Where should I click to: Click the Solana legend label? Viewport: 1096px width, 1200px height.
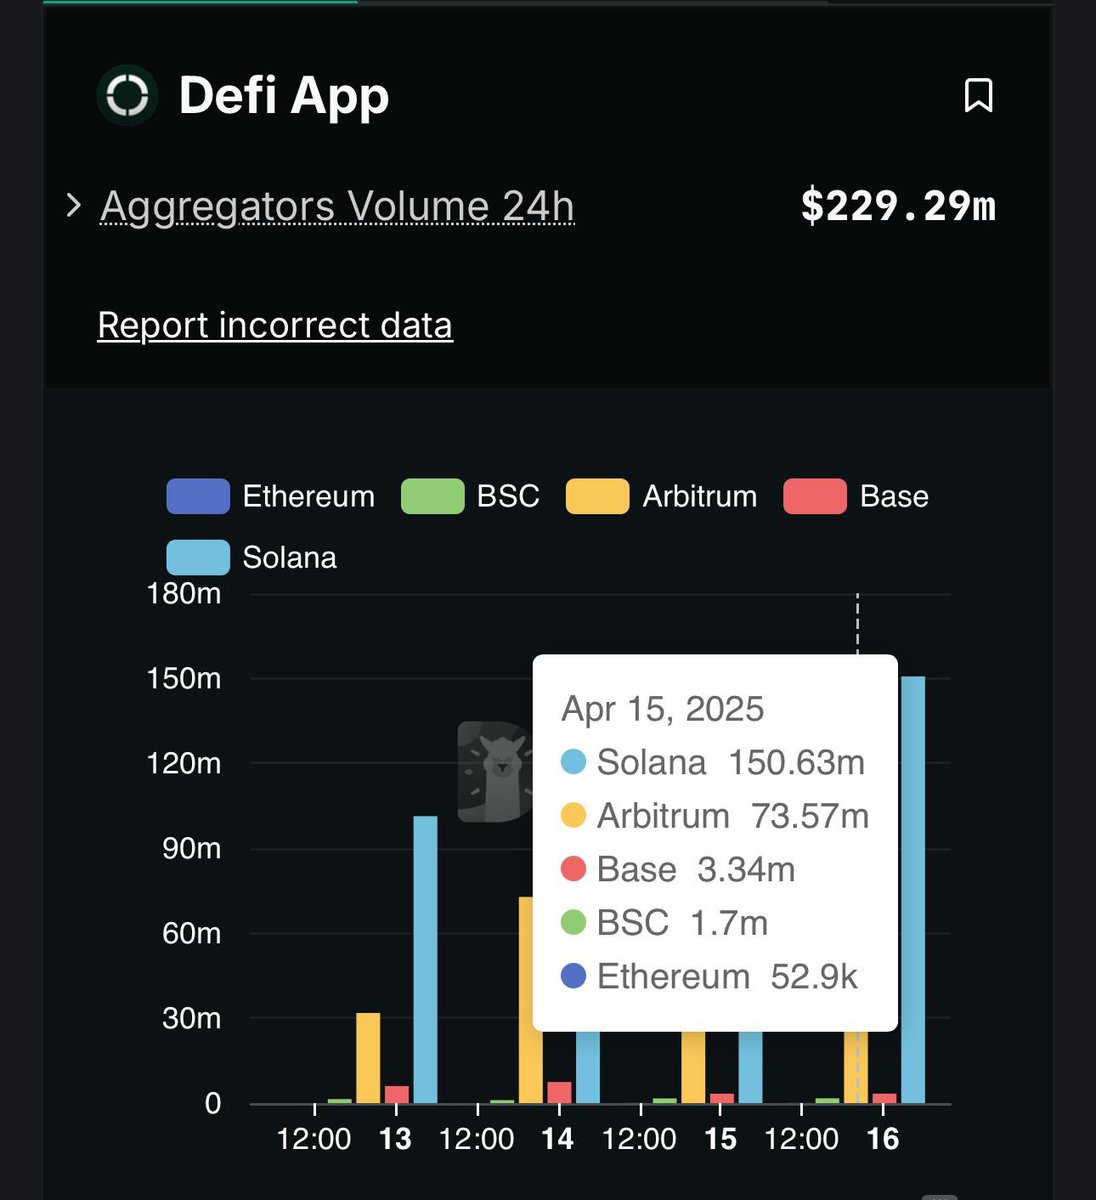point(289,557)
